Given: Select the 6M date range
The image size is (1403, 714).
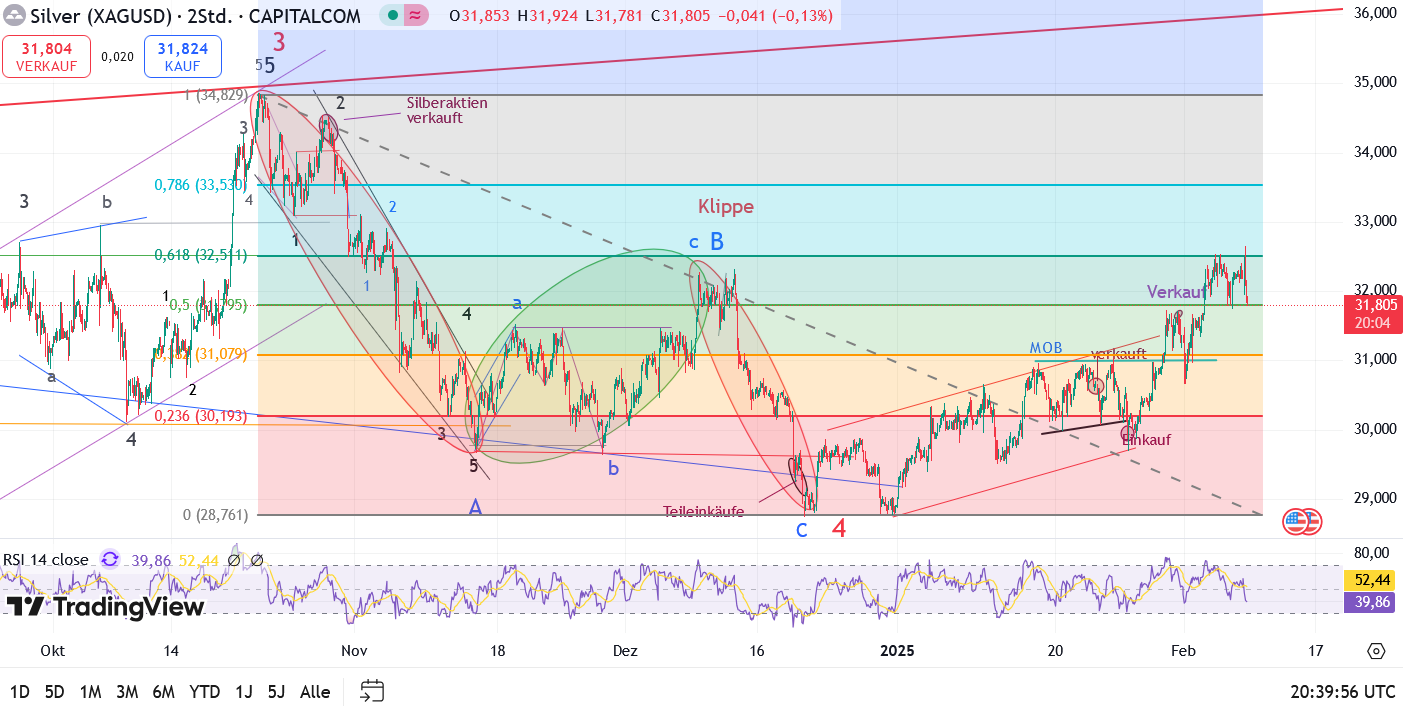Looking at the screenshot, I should [164, 692].
